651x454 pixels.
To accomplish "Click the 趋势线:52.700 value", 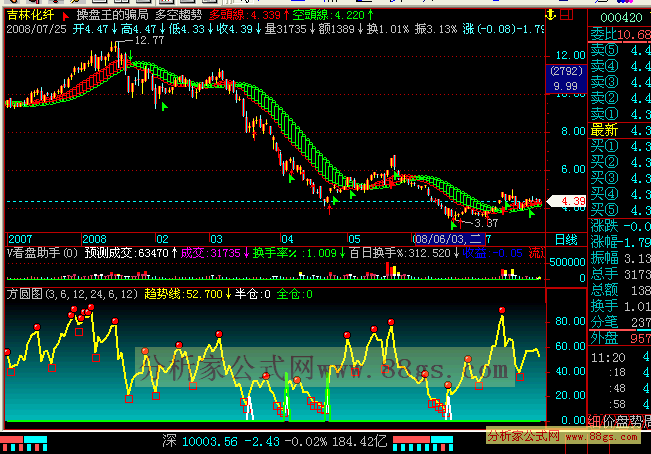I will coord(188,294).
